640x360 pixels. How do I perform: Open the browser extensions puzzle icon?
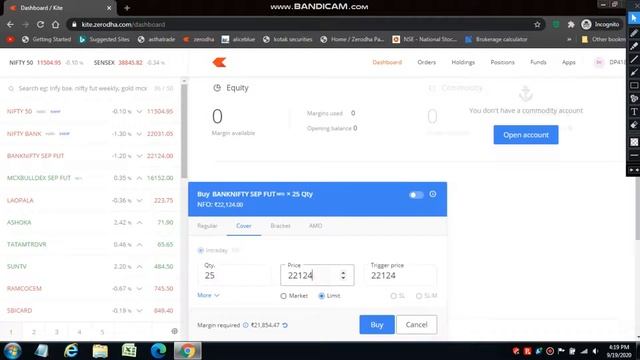pos(571,24)
